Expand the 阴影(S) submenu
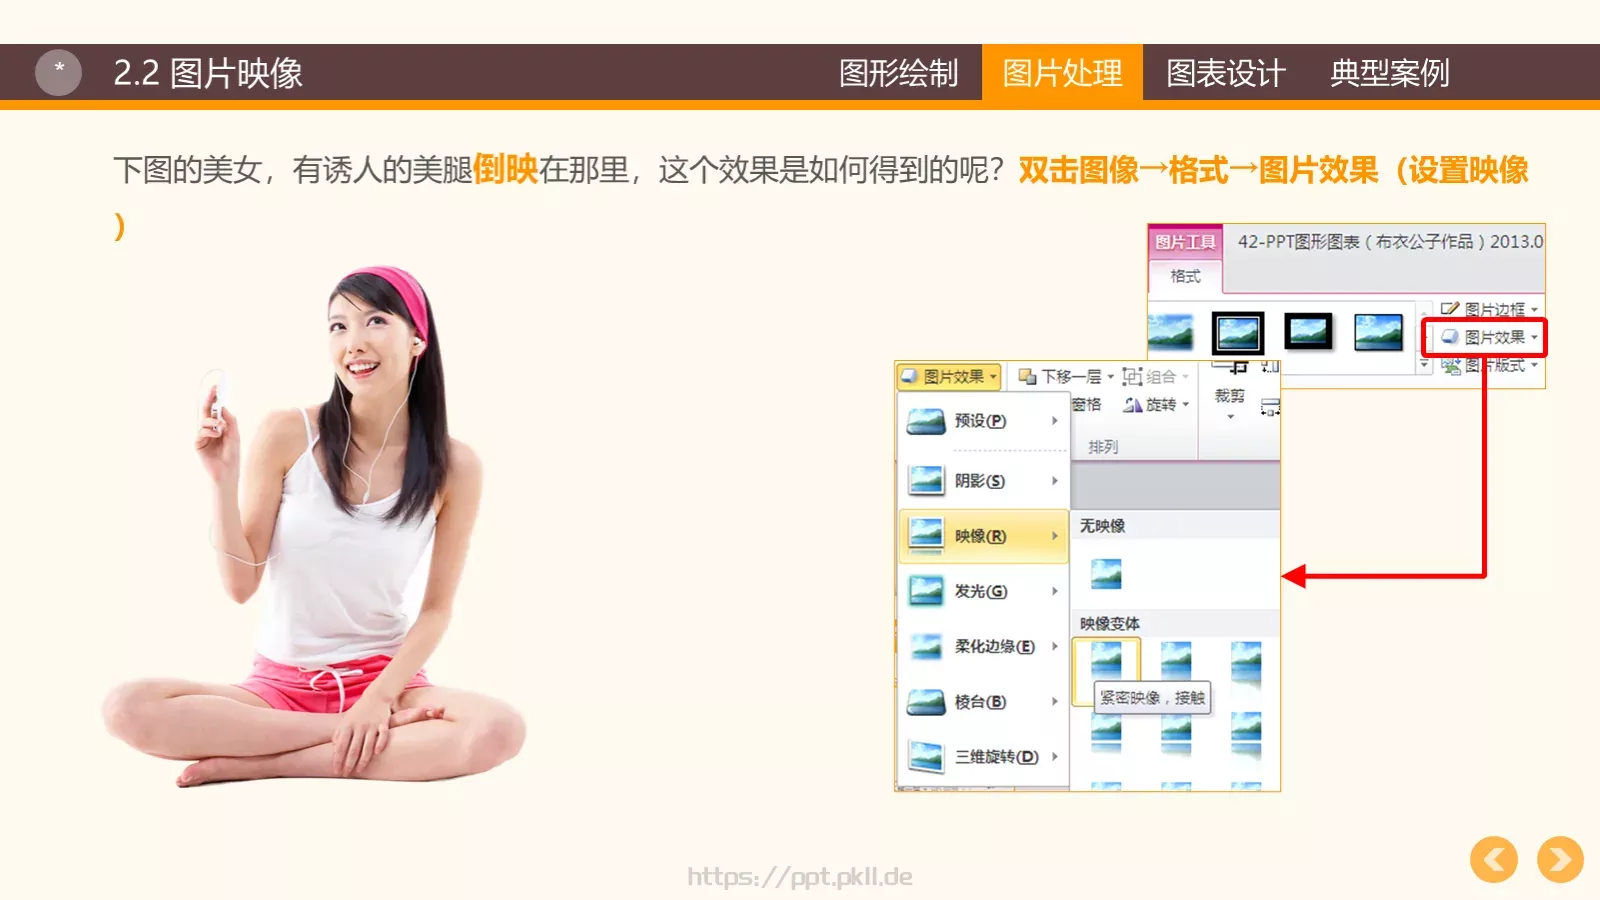The image size is (1600, 900). point(983,481)
